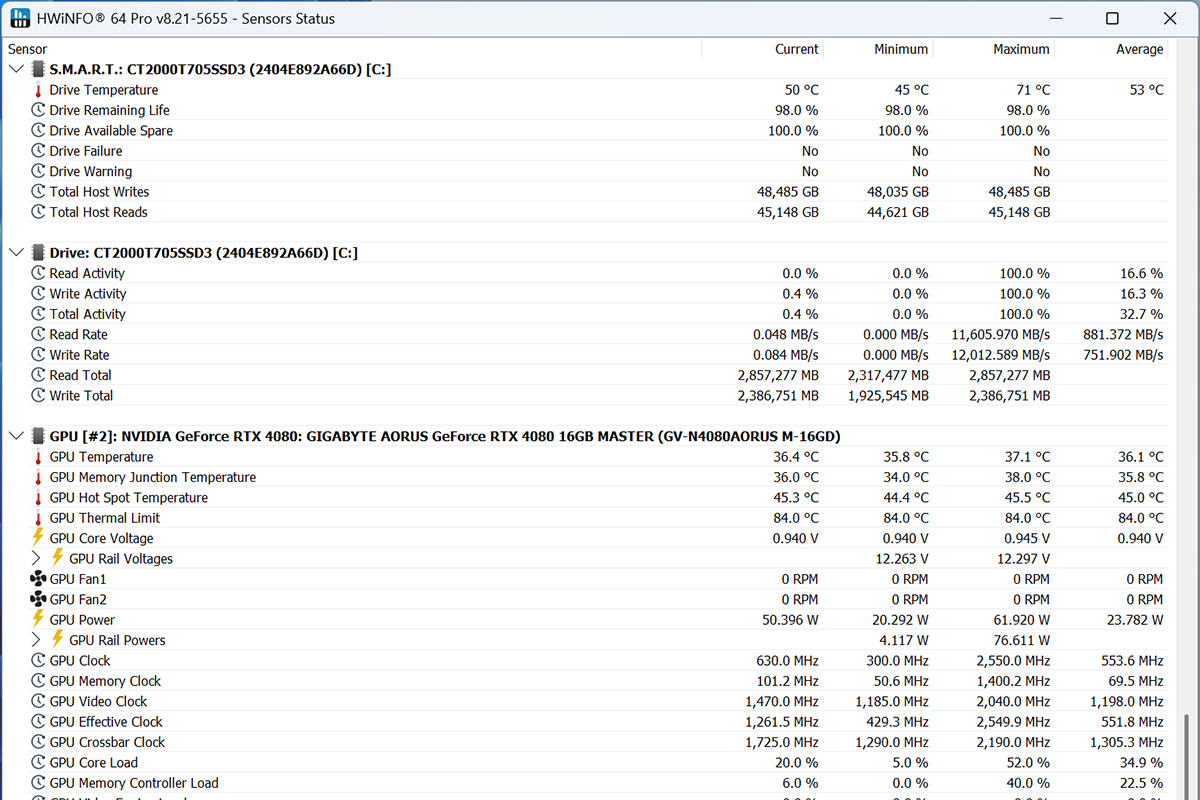Select the GPU Effective Clock row label

click(x=106, y=722)
